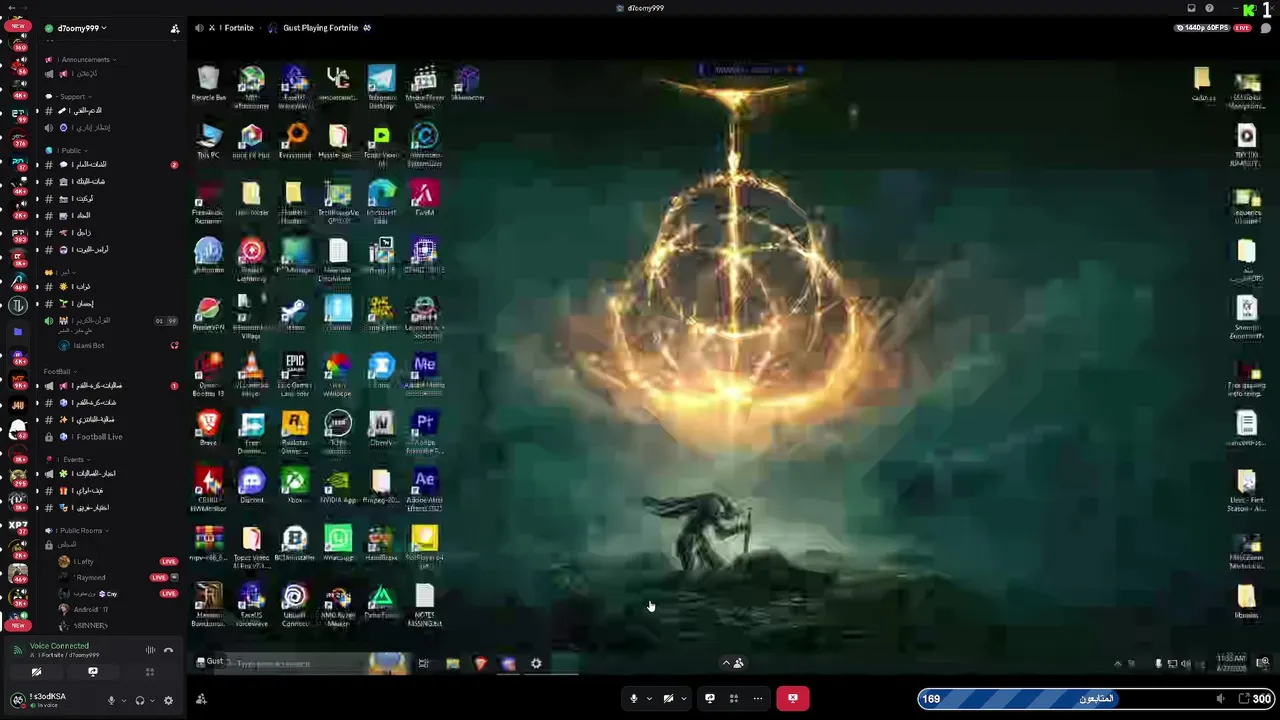Toggle microphone in the stream control bar
1280x720 pixels.
(x=633, y=698)
